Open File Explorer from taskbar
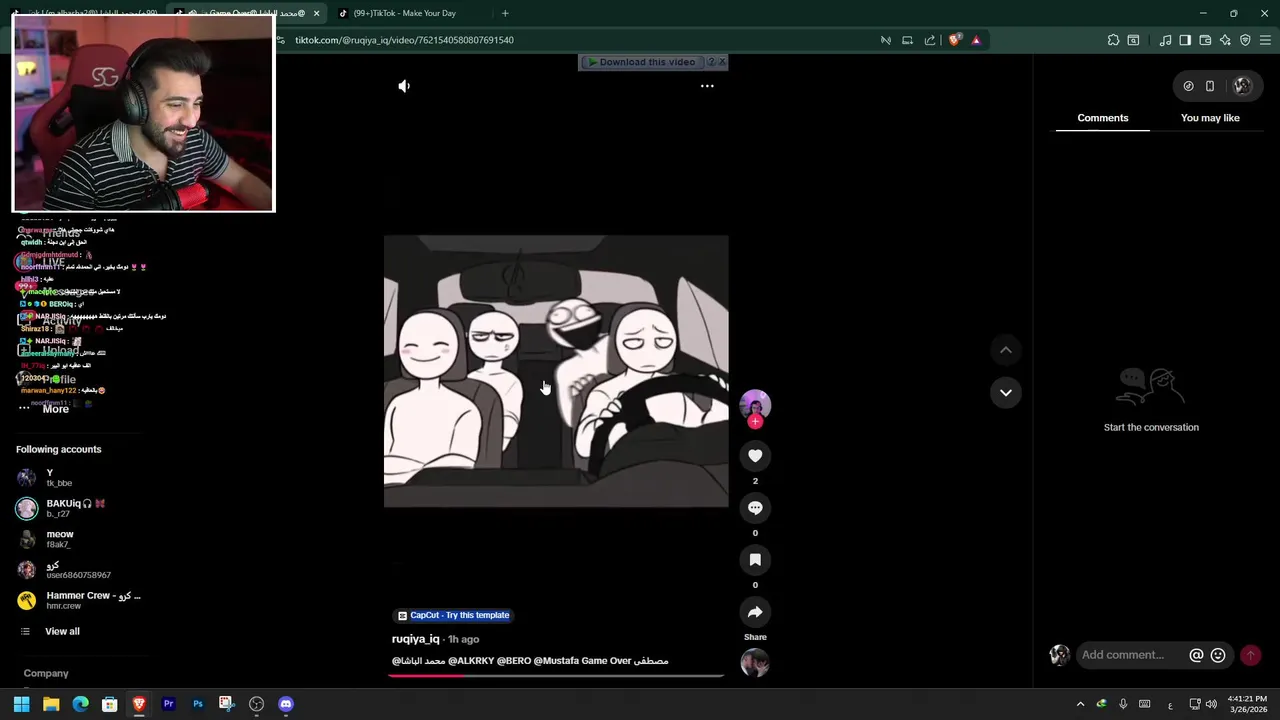1280x720 pixels. coord(51,704)
